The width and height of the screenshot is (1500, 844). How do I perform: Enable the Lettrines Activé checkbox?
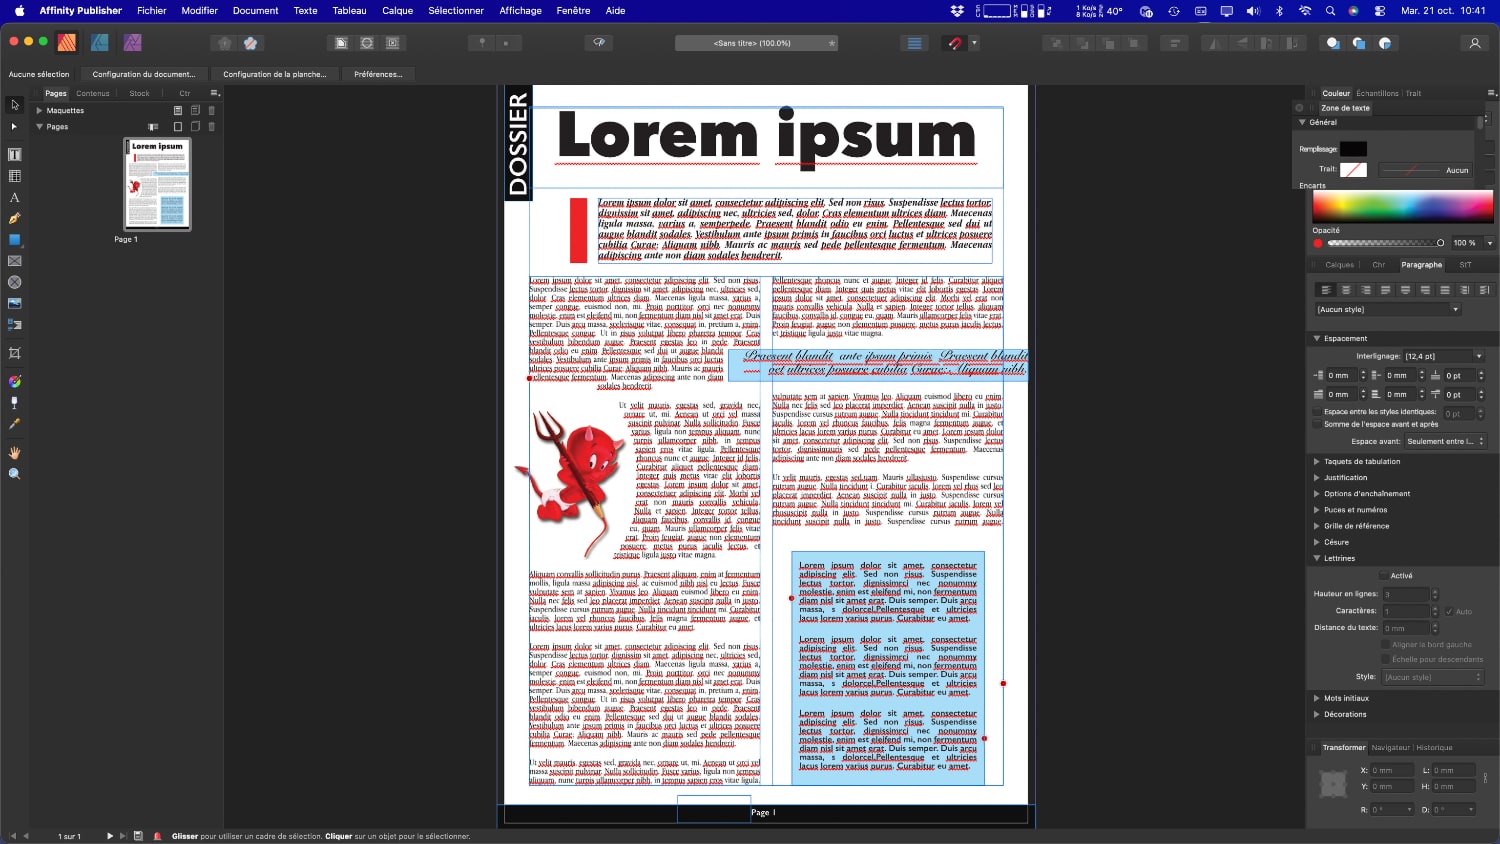click(1384, 576)
